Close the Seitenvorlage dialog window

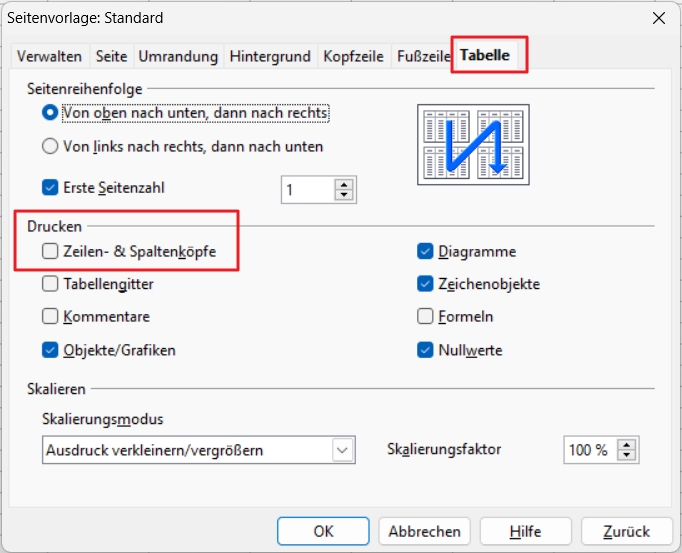[658, 18]
